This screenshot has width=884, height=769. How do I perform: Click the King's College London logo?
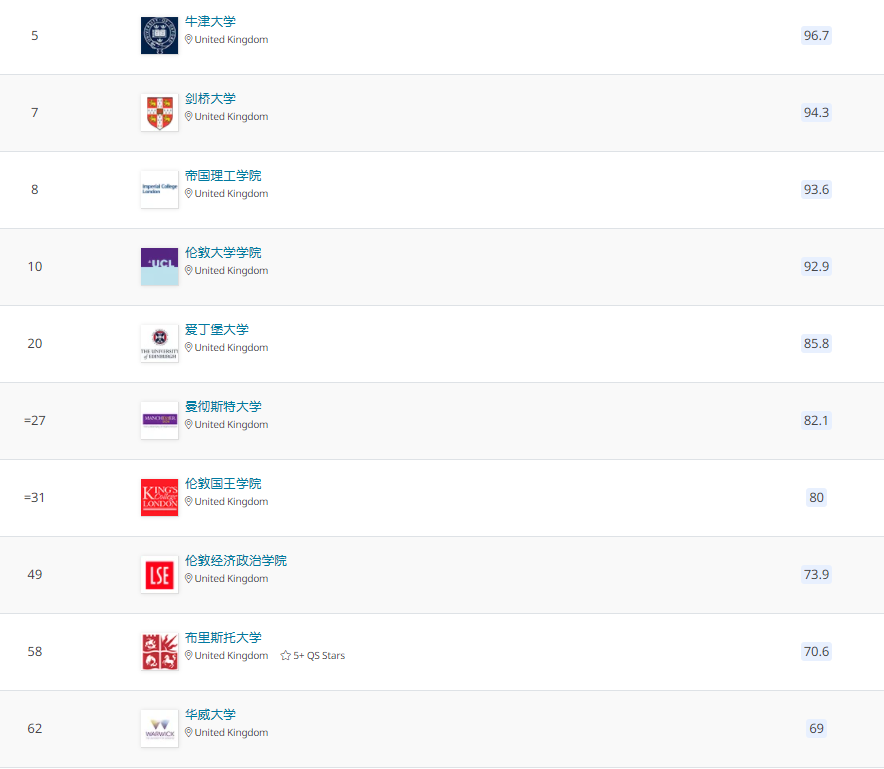tap(160, 497)
